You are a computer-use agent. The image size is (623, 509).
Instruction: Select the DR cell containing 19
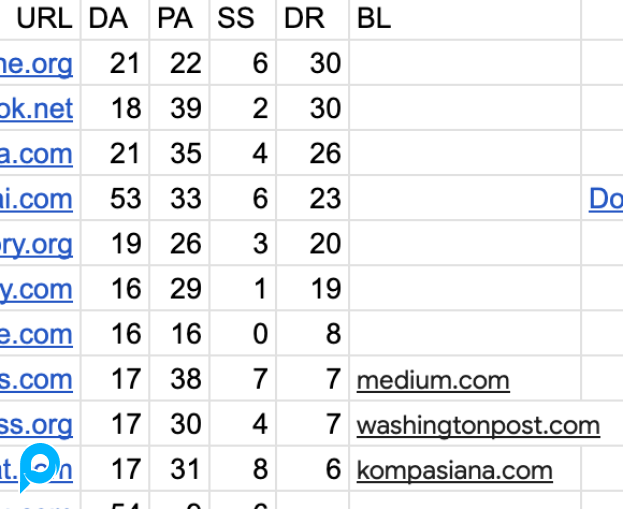(312, 290)
